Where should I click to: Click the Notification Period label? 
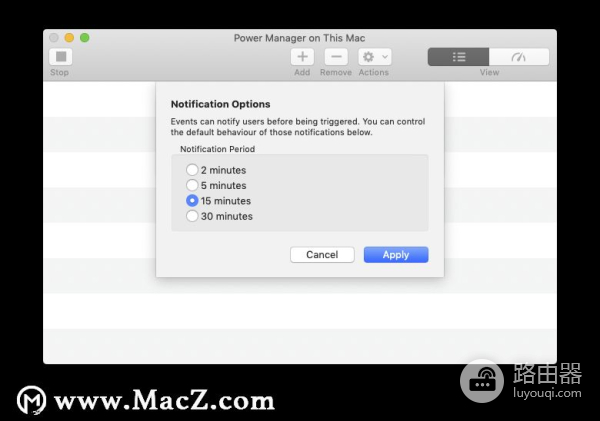tap(217, 149)
